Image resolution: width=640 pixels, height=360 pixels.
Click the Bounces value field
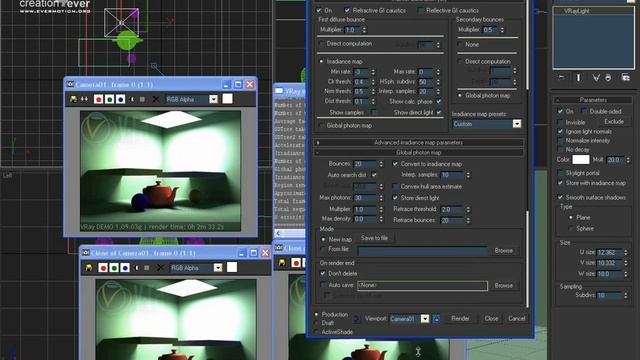click(x=365, y=164)
